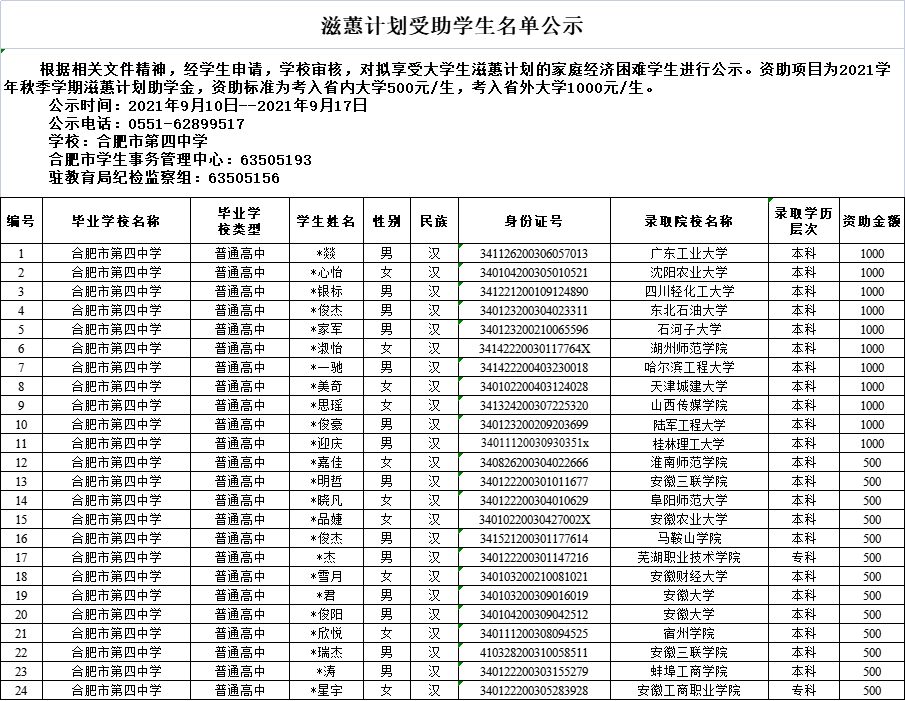Click the 录取院校名称 header cell
This screenshot has height=701, width=905.
[x=688, y=221]
